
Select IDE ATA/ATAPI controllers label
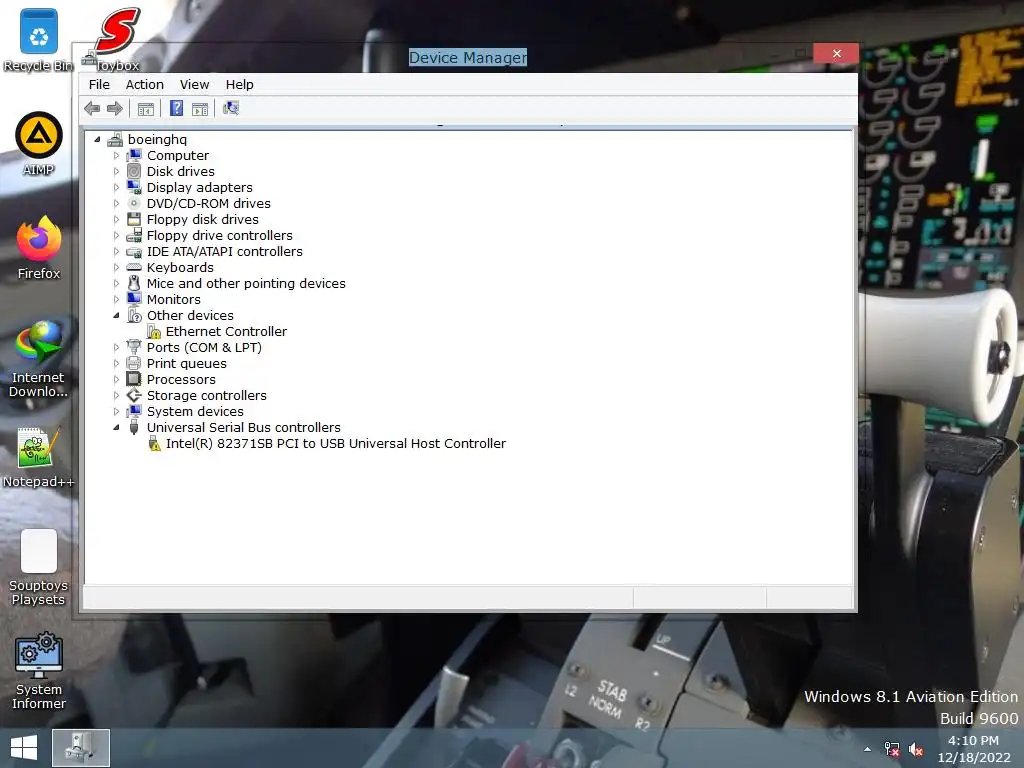pyautogui.click(x=225, y=251)
